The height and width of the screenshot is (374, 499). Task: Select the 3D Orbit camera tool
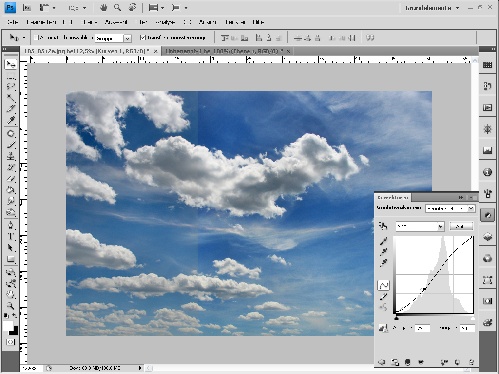click(x=10, y=283)
